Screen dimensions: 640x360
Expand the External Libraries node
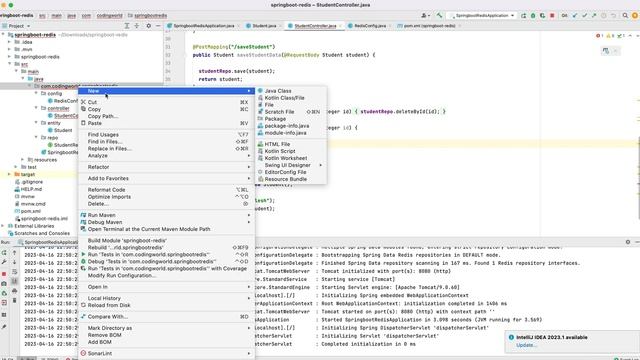click(x=3, y=226)
